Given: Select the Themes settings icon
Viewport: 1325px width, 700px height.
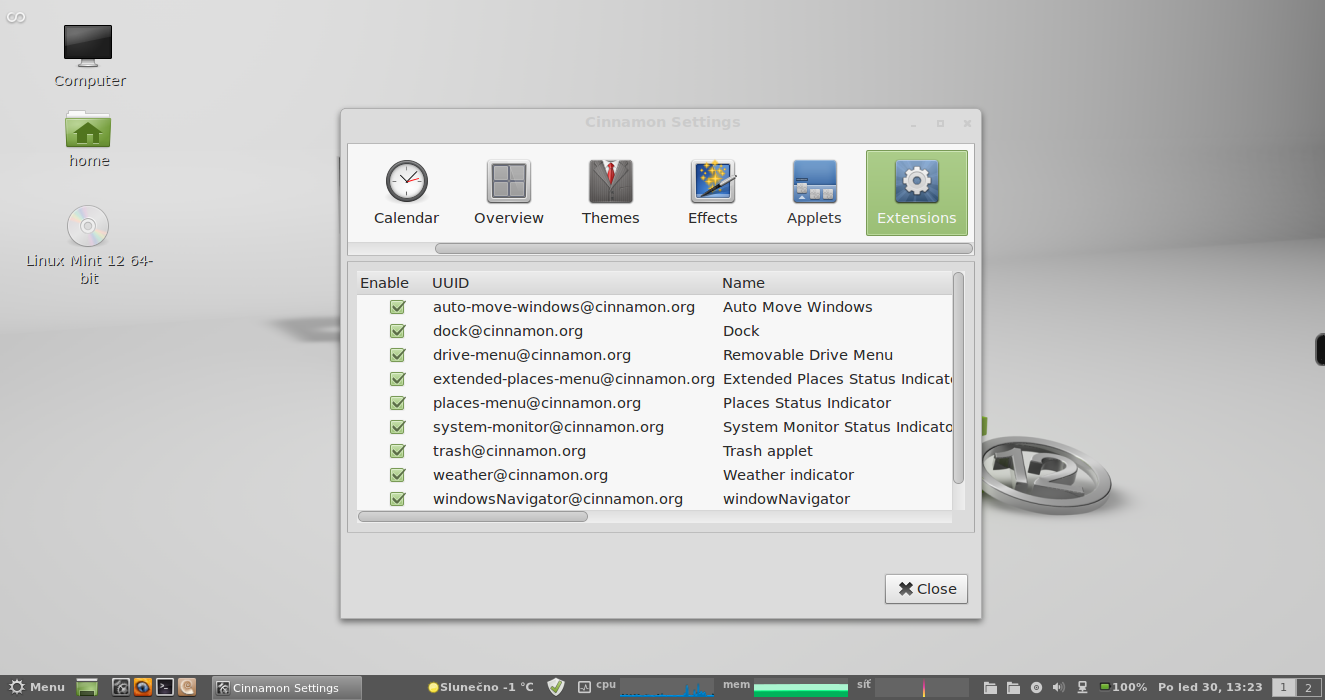Looking at the screenshot, I should coord(610,193).
